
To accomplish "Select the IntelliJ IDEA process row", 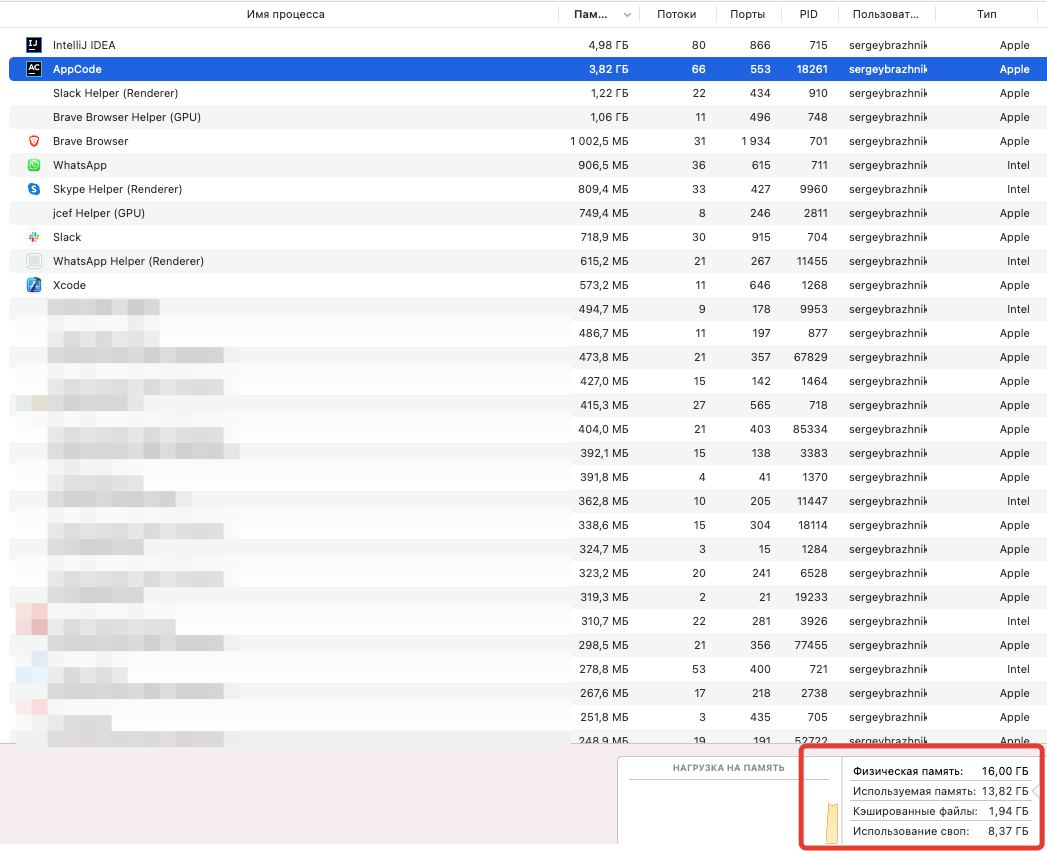I will 524,45.
